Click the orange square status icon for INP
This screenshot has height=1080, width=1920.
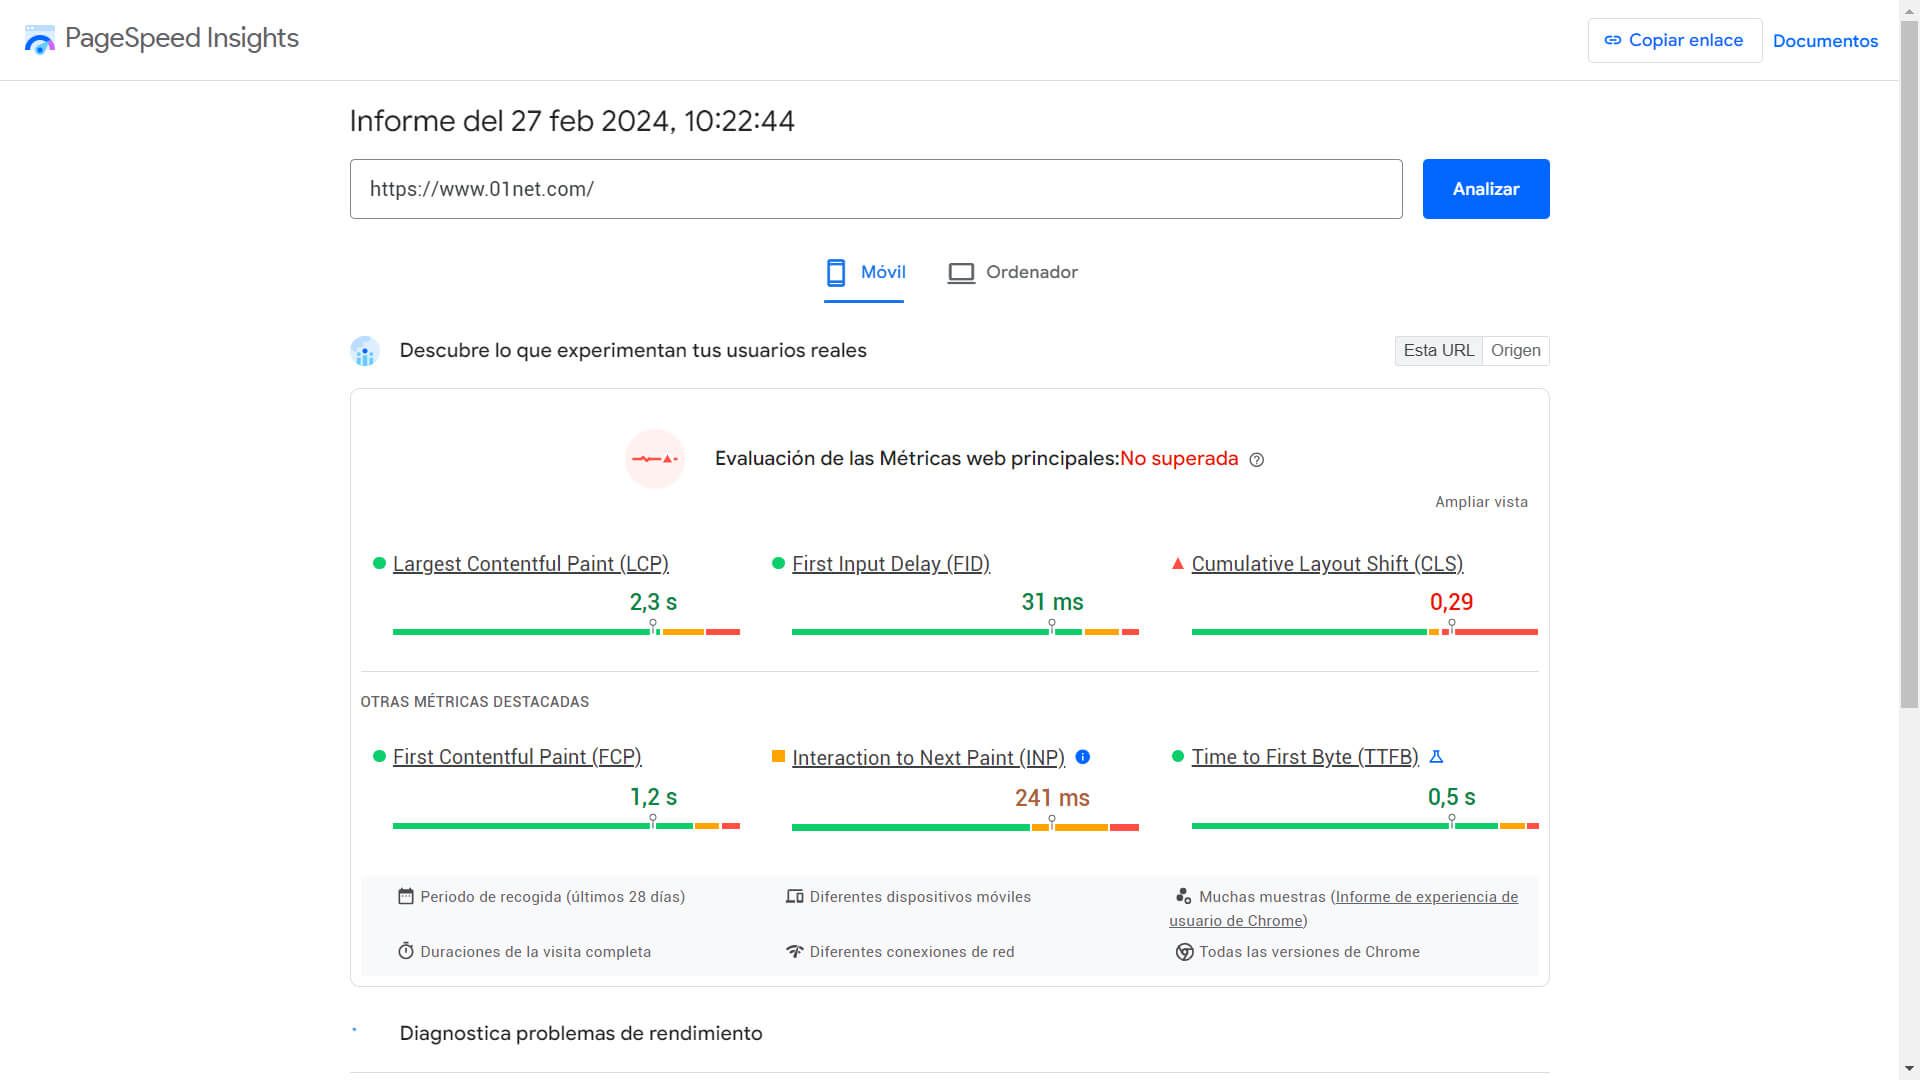click(x=778, y=757)
